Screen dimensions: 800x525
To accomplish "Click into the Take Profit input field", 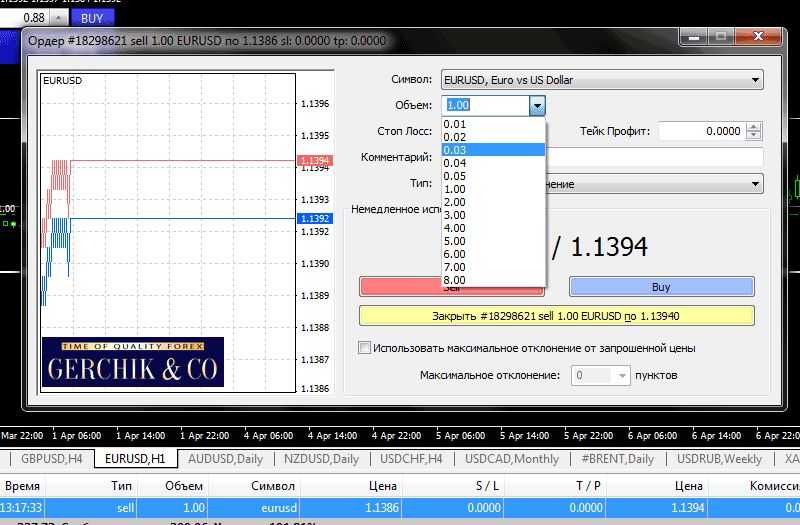I will tap(700, 131).
